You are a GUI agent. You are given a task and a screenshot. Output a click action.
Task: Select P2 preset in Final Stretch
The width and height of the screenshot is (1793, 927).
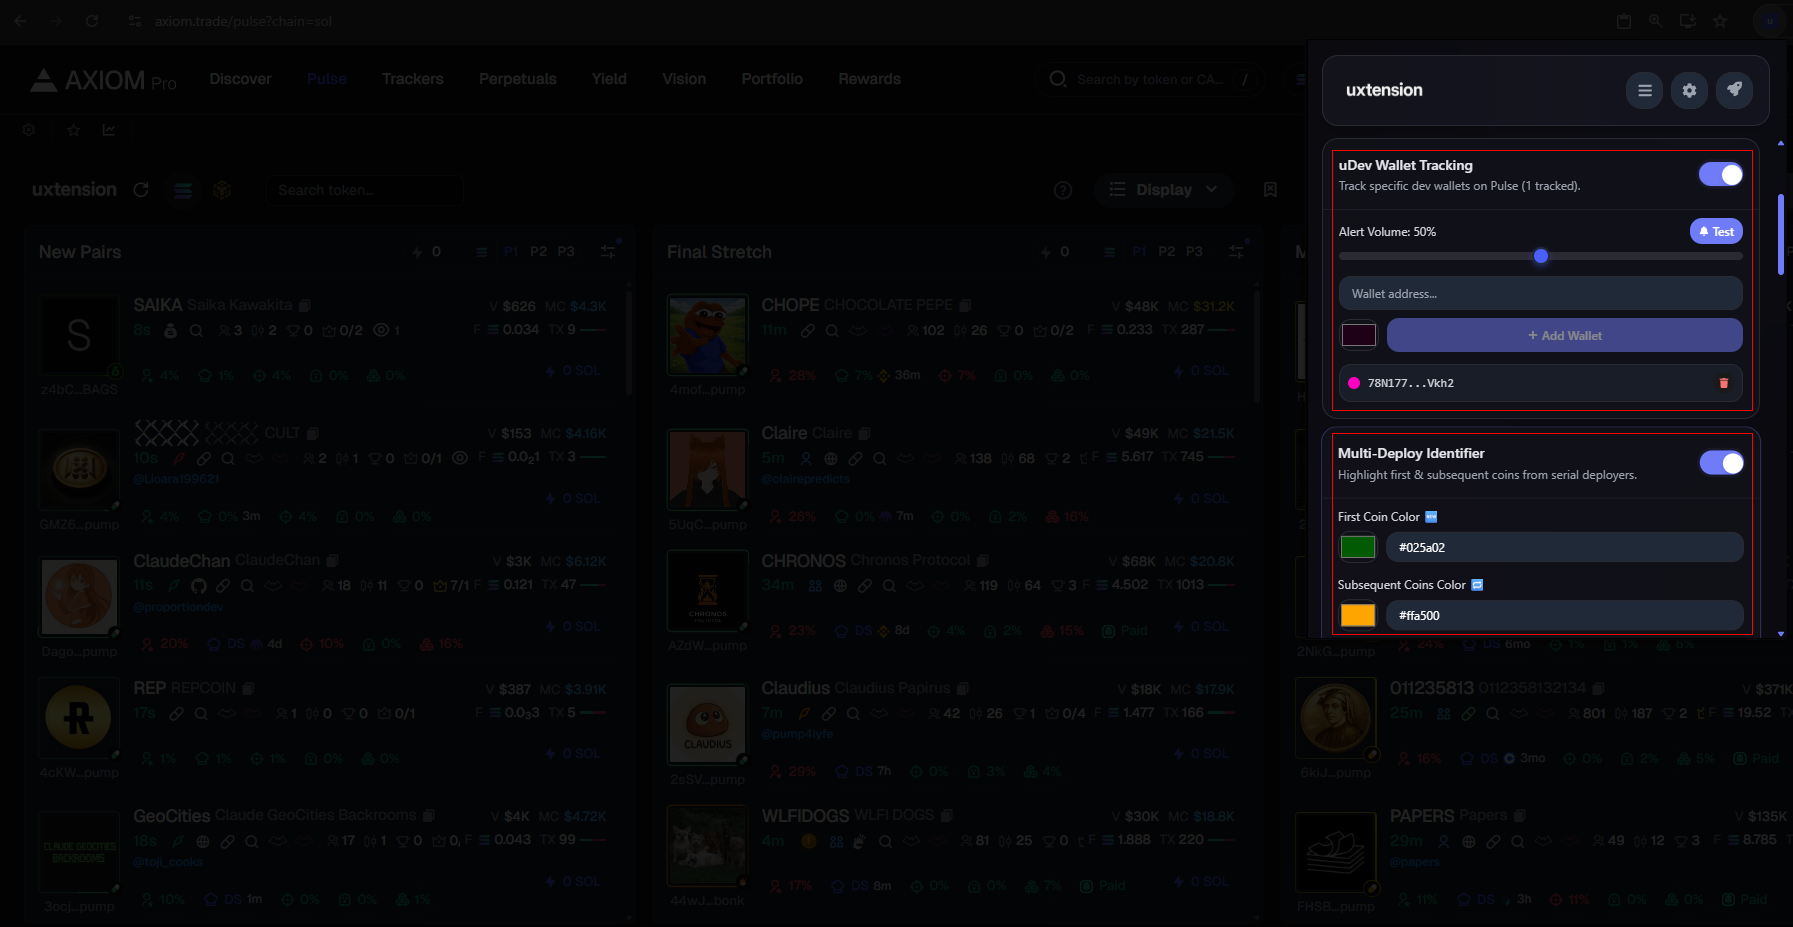click(x=1166, y=252)
